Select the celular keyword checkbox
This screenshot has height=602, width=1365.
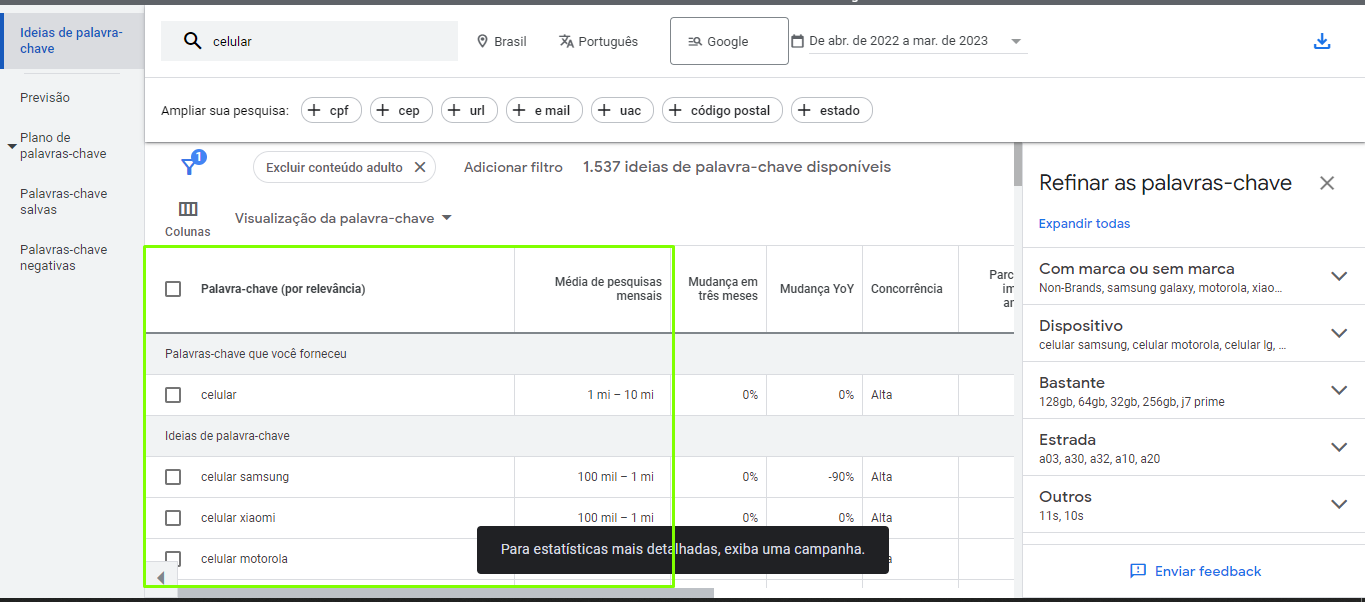tap(173, 395)
